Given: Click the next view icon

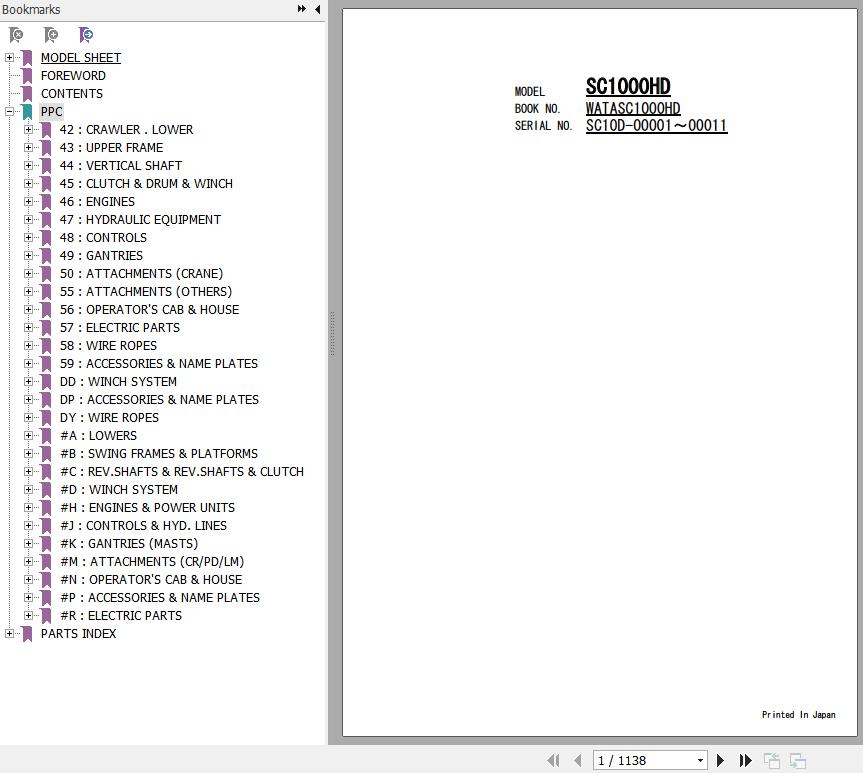Looking at the screenshot, I should click(x=798, y=761).
